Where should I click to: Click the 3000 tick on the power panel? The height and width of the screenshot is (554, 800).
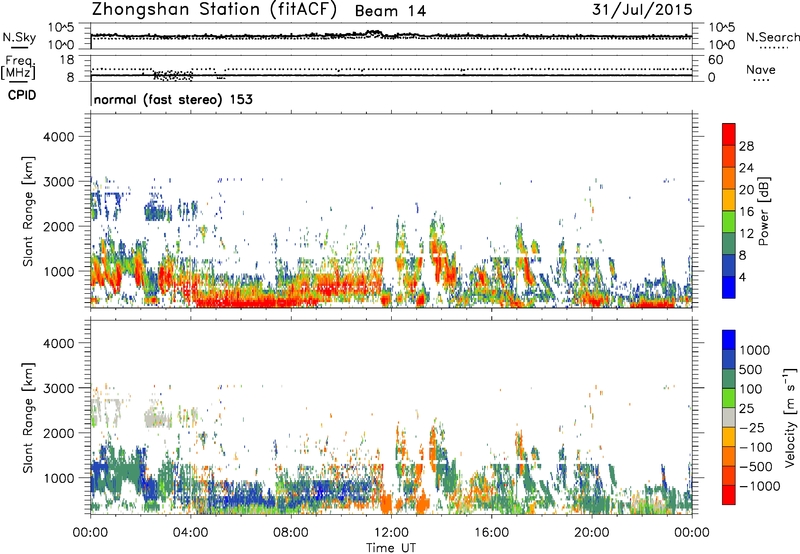[58, 182]
